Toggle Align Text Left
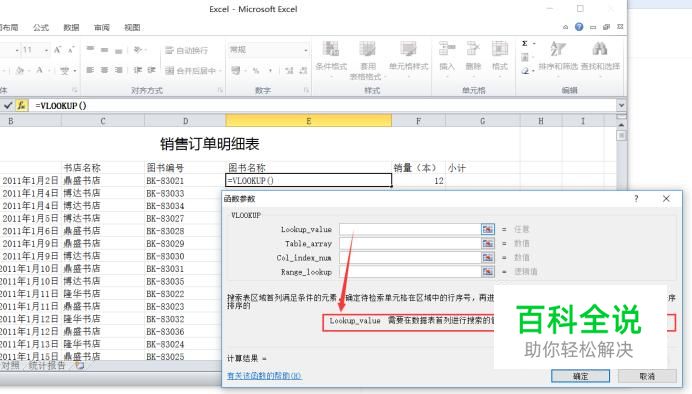The image size is (692, 394). tap(90, 70)
